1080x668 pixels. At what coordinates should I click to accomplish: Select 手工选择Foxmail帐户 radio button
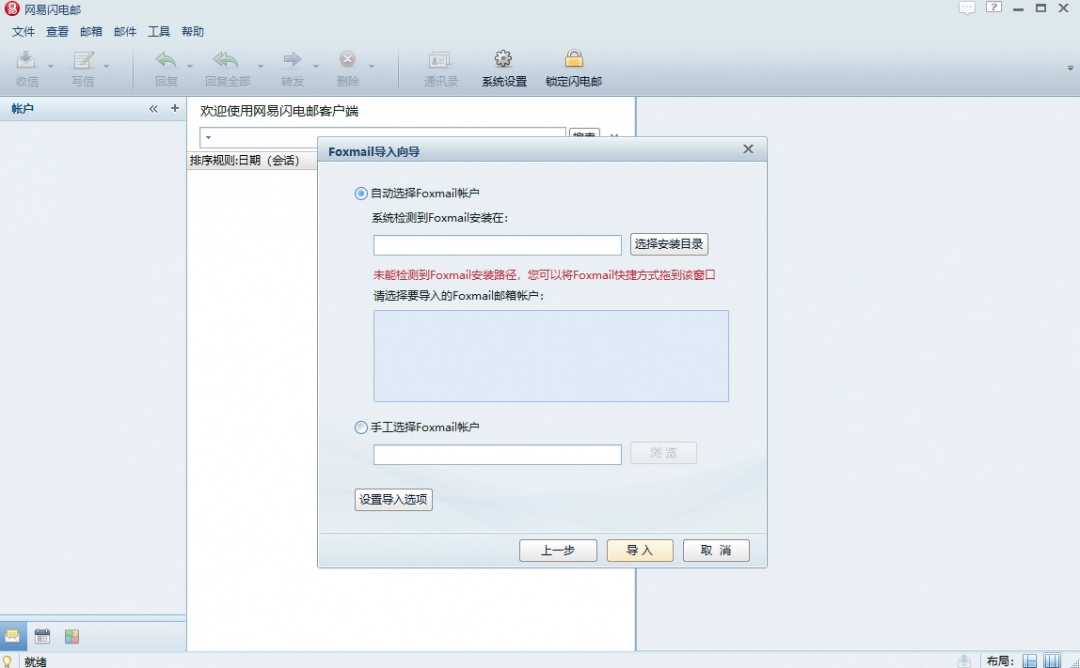pos(361,428)
